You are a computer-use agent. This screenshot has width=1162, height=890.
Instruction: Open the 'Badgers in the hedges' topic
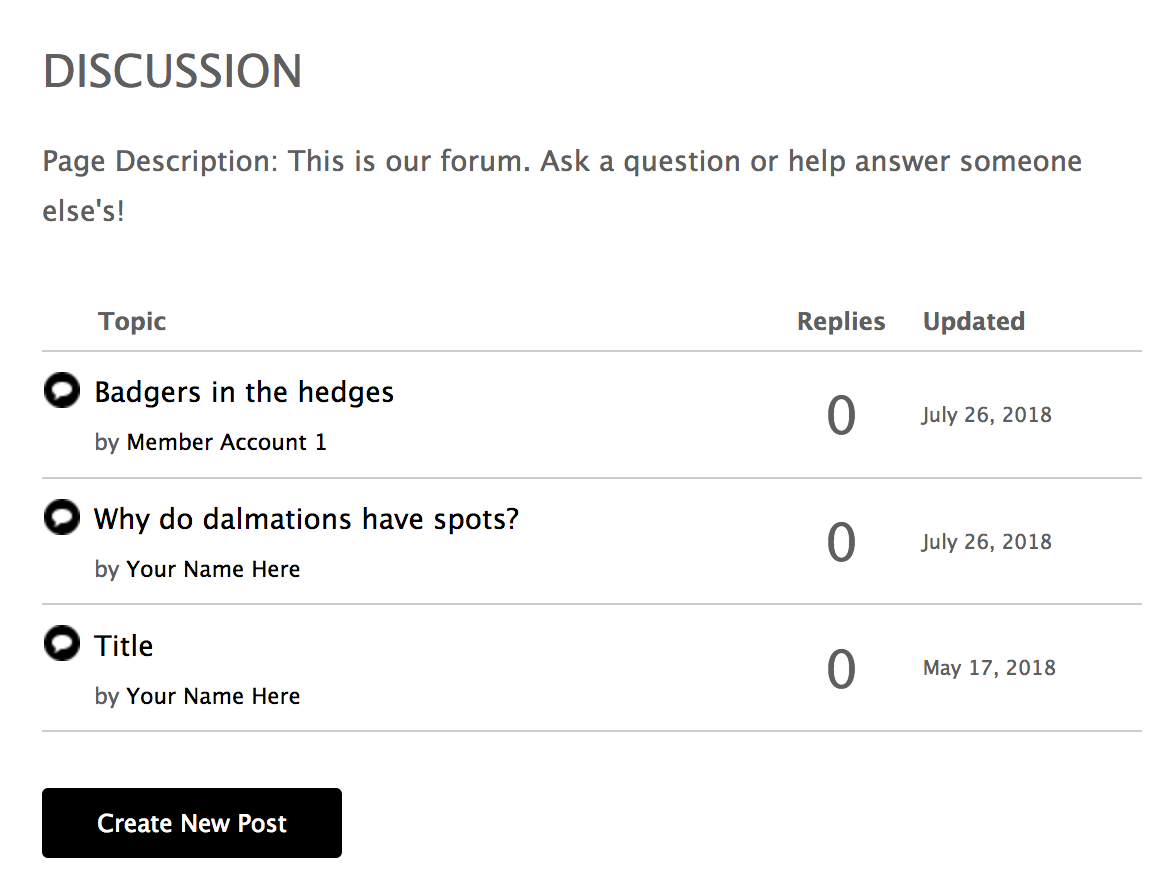(244, 392)
